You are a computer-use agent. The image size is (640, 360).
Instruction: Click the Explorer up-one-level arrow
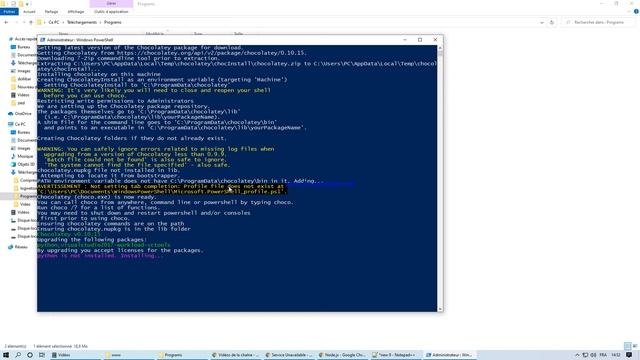click(x=31, y=22)
